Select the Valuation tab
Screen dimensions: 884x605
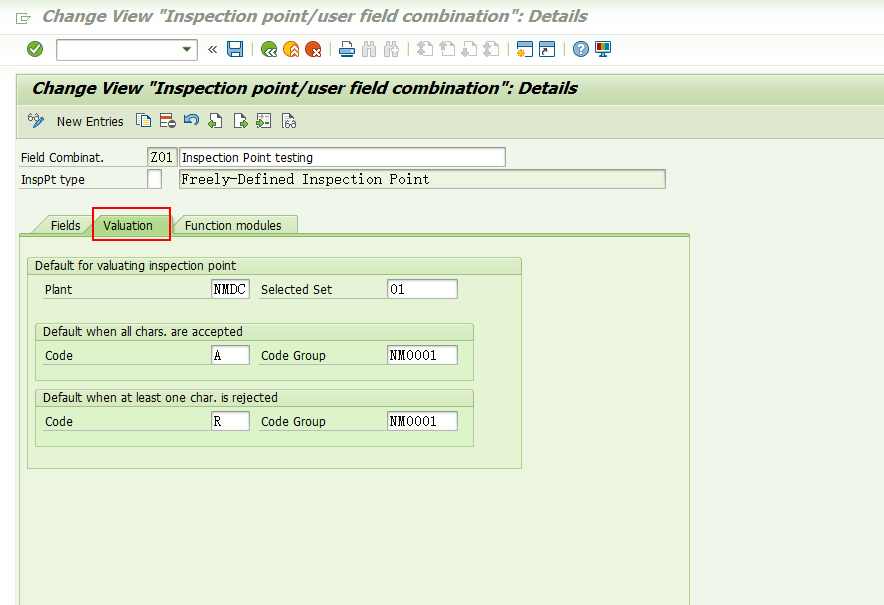[x=128, y=226]
